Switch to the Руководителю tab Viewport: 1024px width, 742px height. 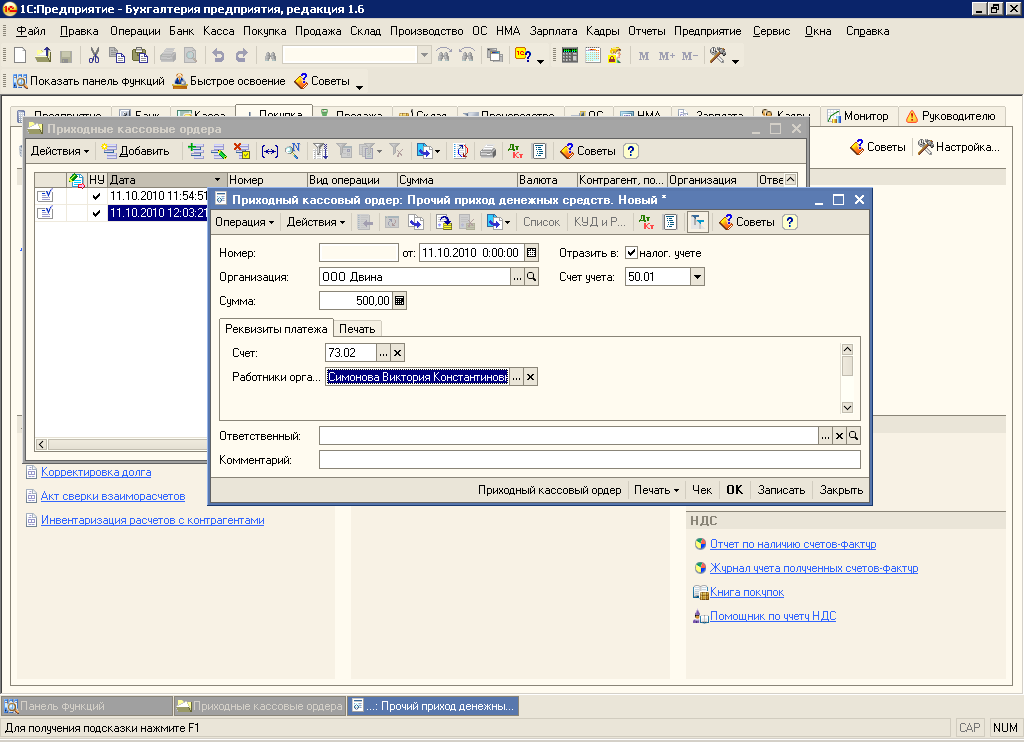pos(951,116)
